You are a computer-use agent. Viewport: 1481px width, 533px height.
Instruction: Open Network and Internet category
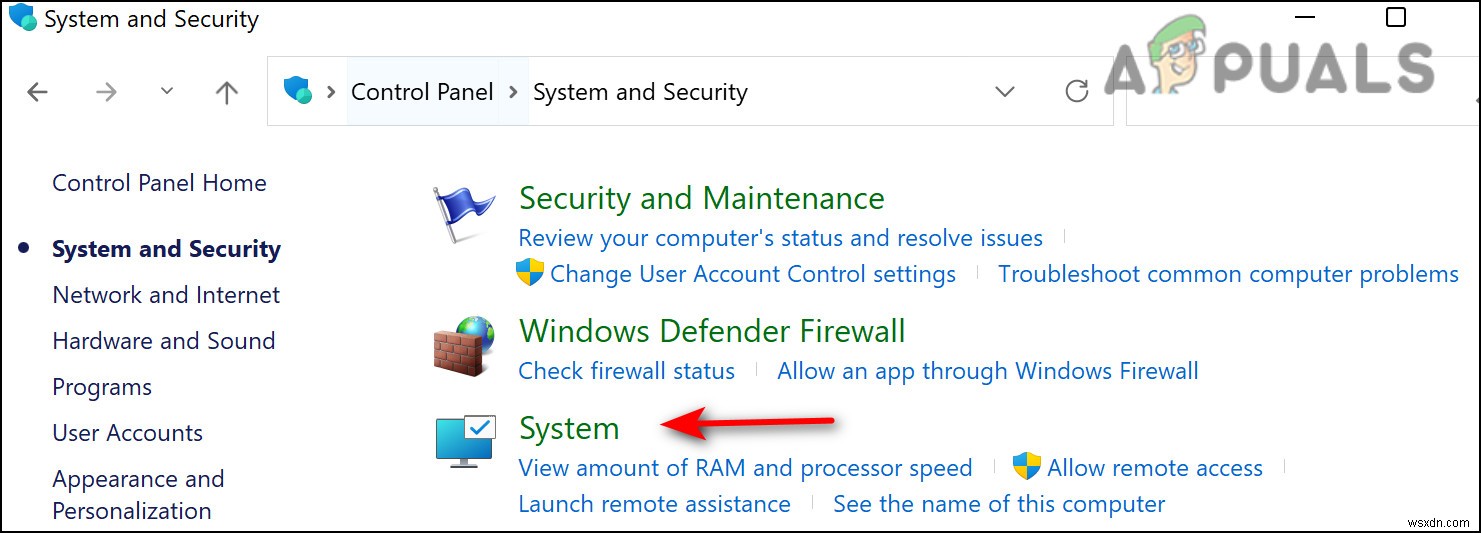166,295
